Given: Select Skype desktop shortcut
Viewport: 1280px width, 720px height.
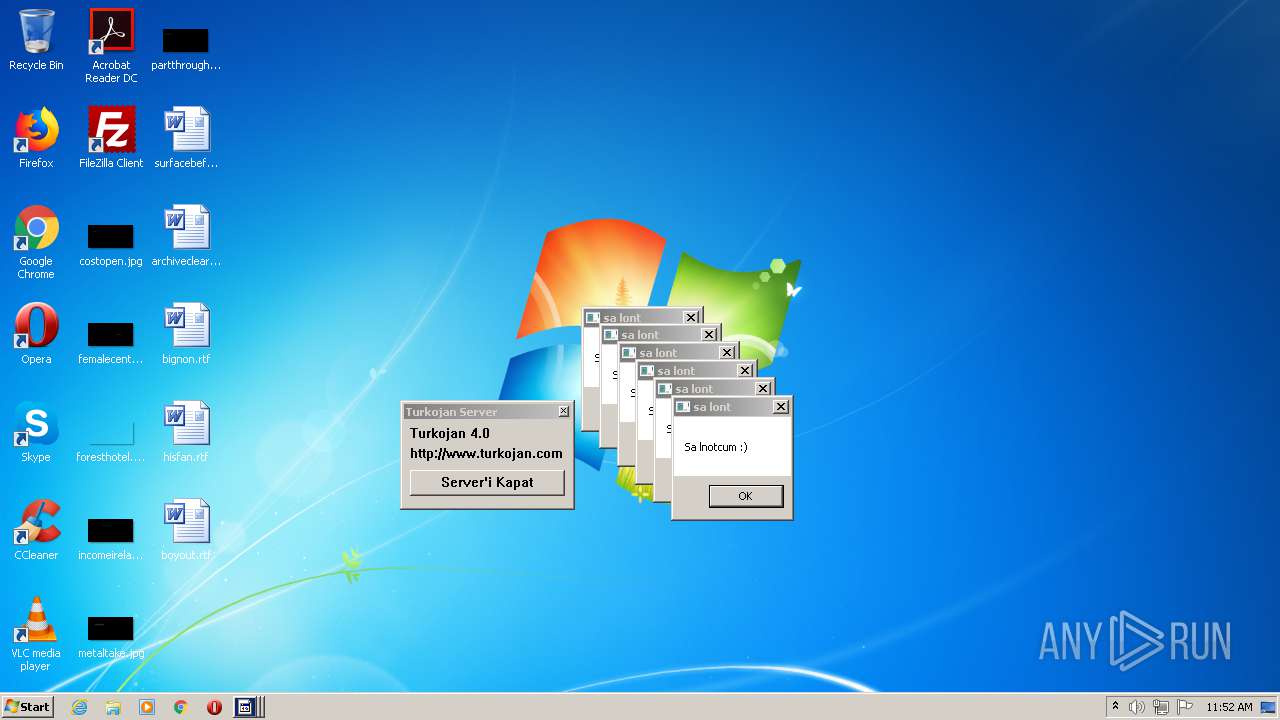Looking at the screenshot, I should pyautogui.click(x=36, y=432).
